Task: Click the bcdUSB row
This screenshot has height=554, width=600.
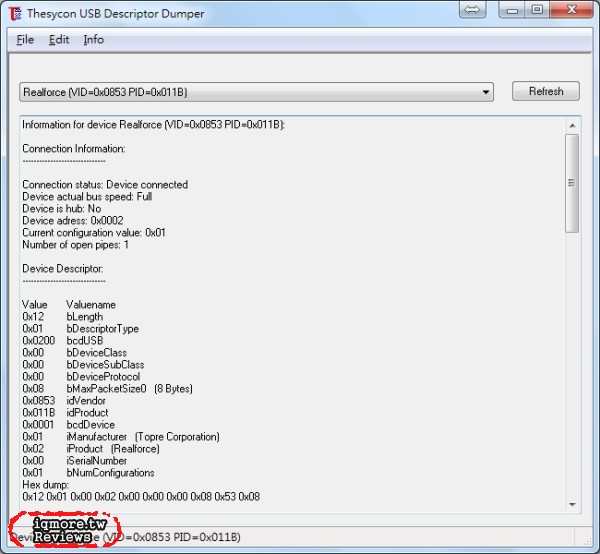Action: pyautogui.click(x=63, y=341)
